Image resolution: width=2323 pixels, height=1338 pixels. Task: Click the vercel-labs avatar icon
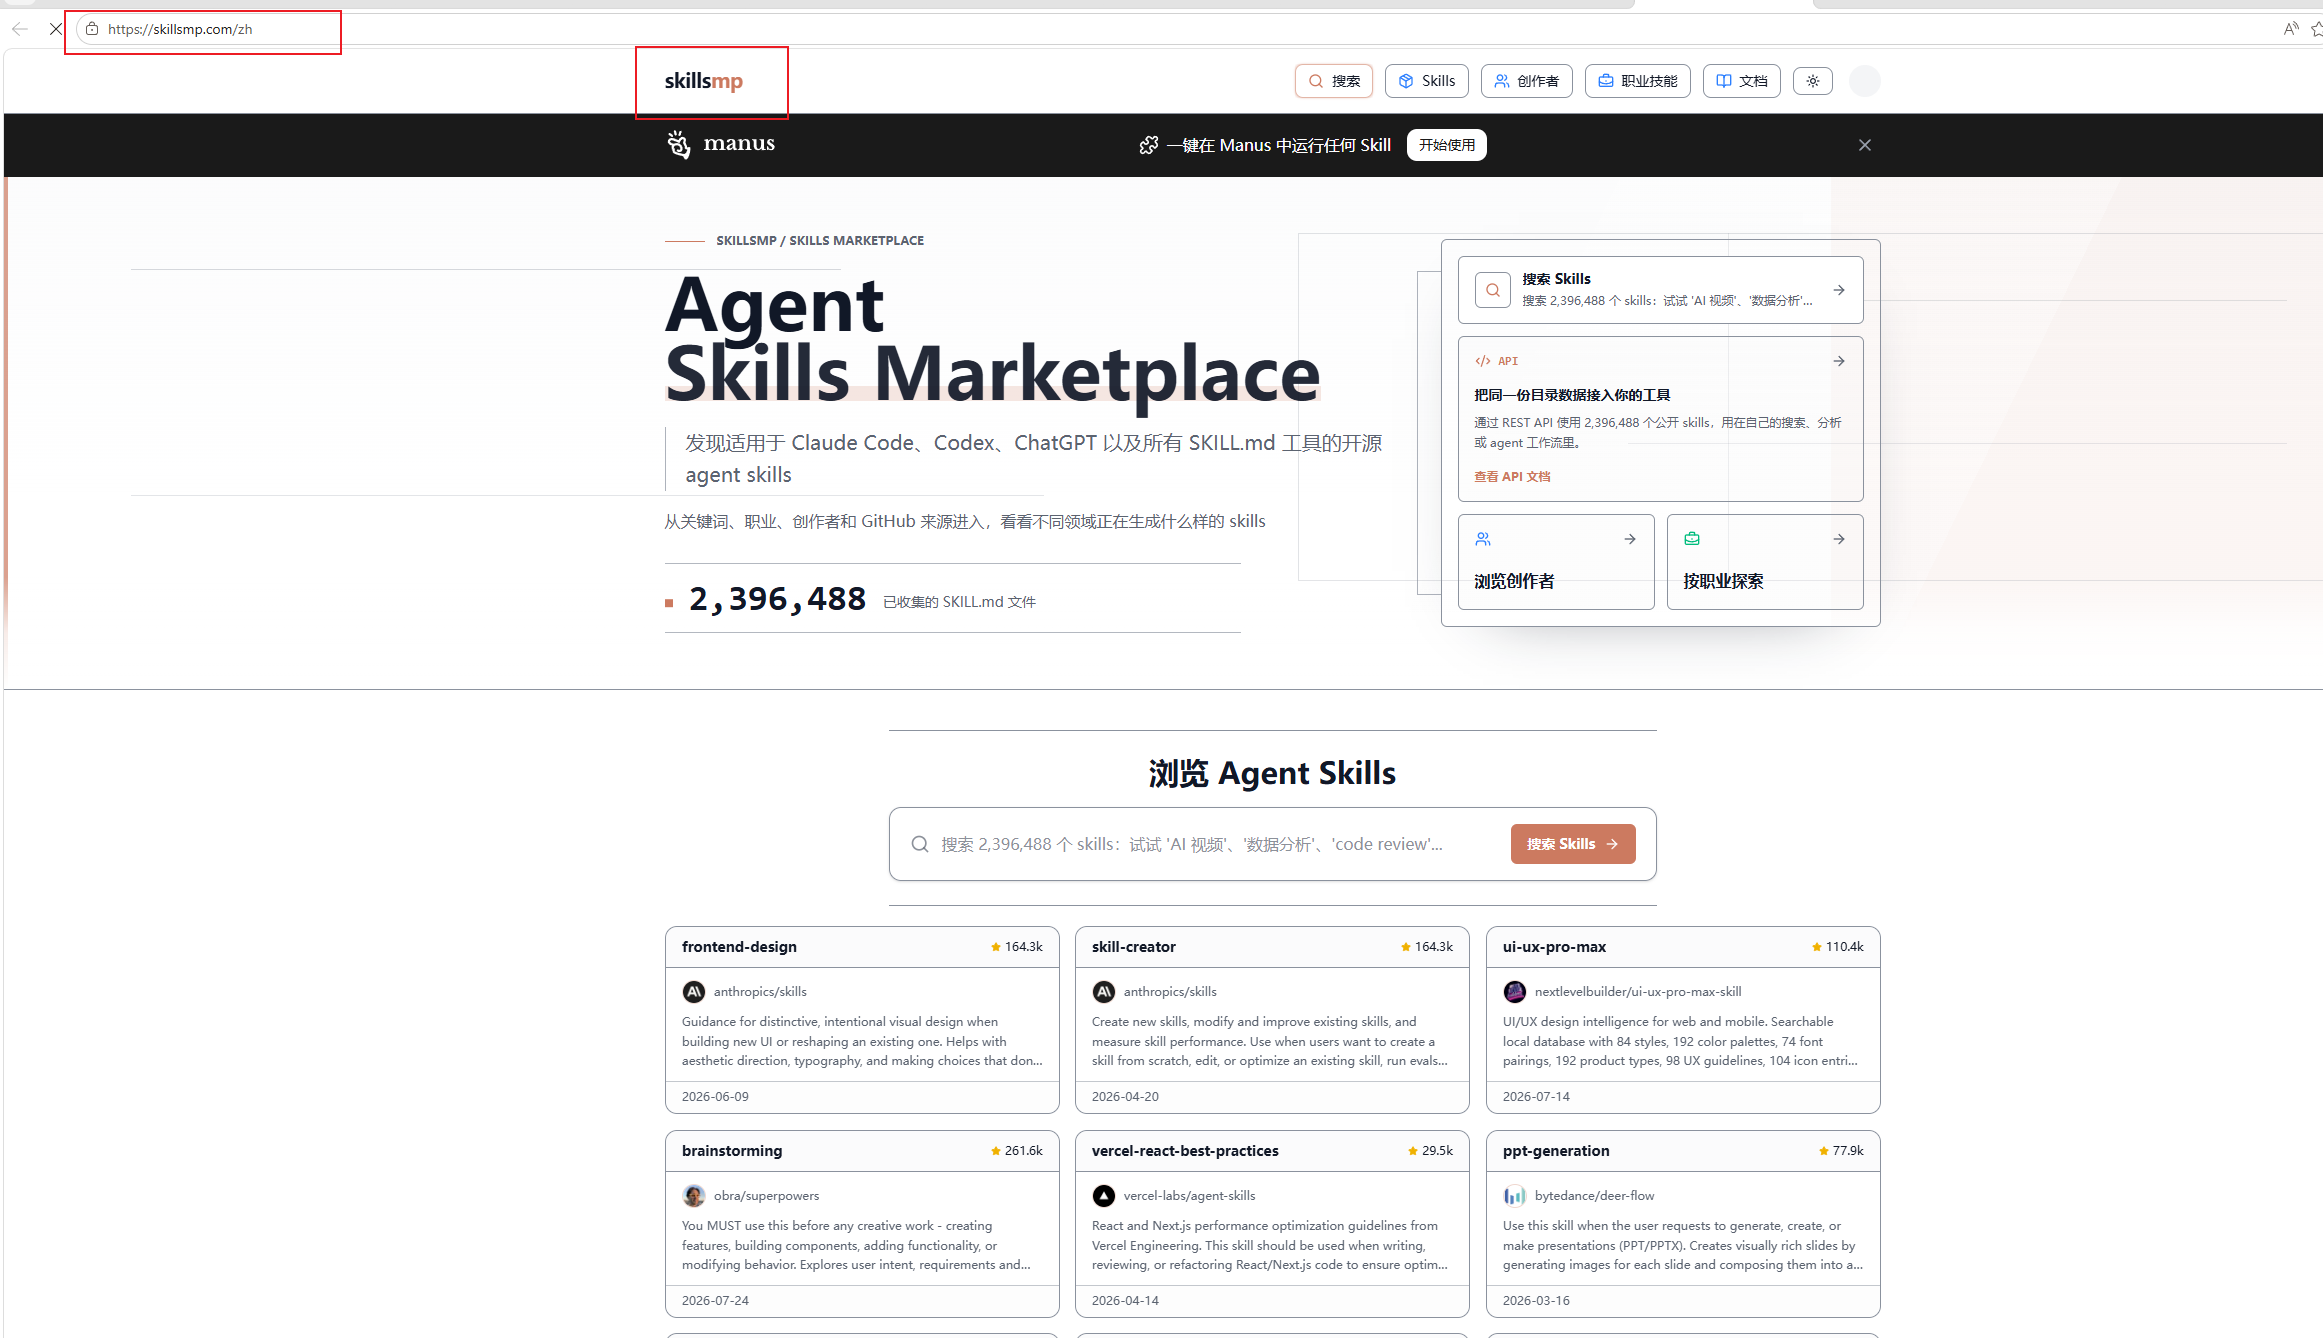pyautogui.click(x=1104, y=1196)
